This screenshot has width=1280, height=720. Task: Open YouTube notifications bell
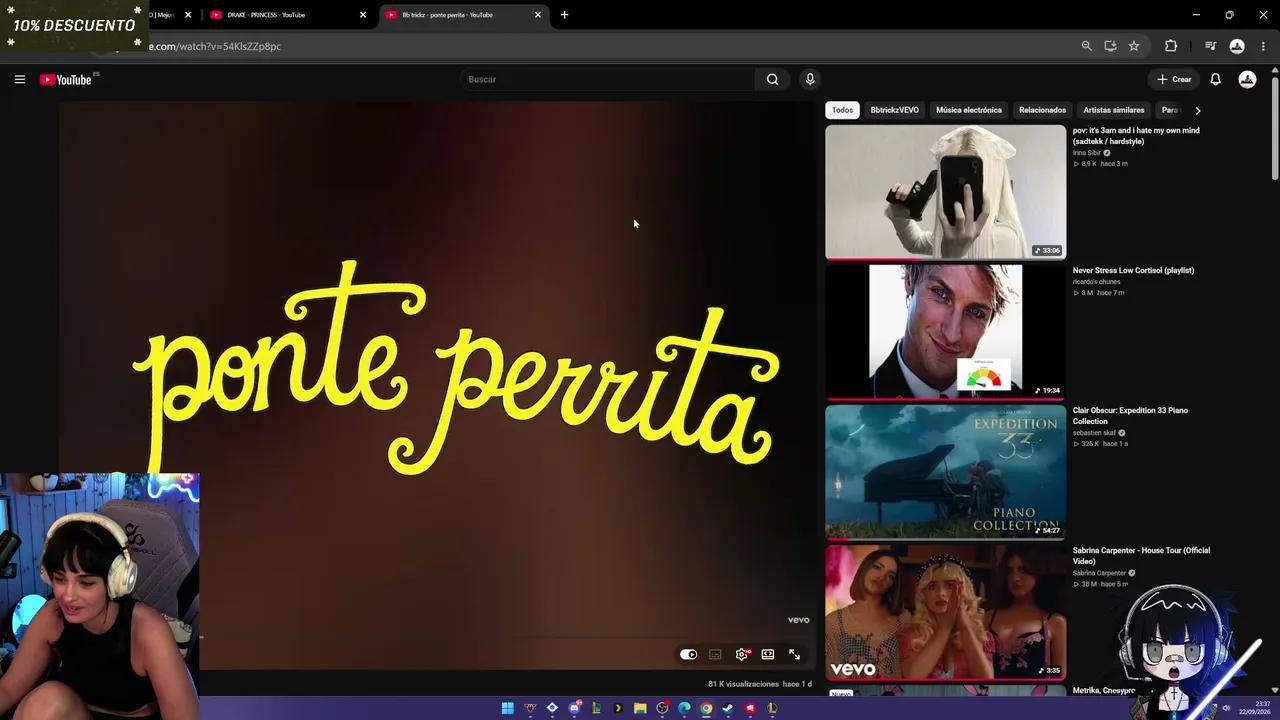[x=1215, y=79]
